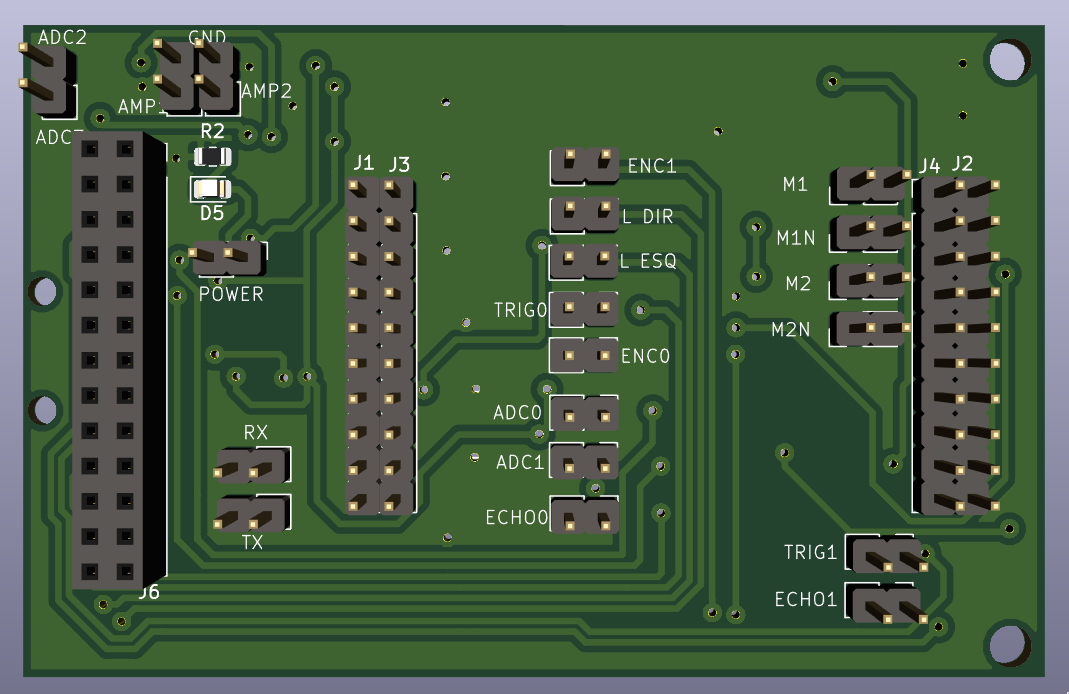Click the large J6 black socket header
The image size is (1069, 694).
(119, 360)
